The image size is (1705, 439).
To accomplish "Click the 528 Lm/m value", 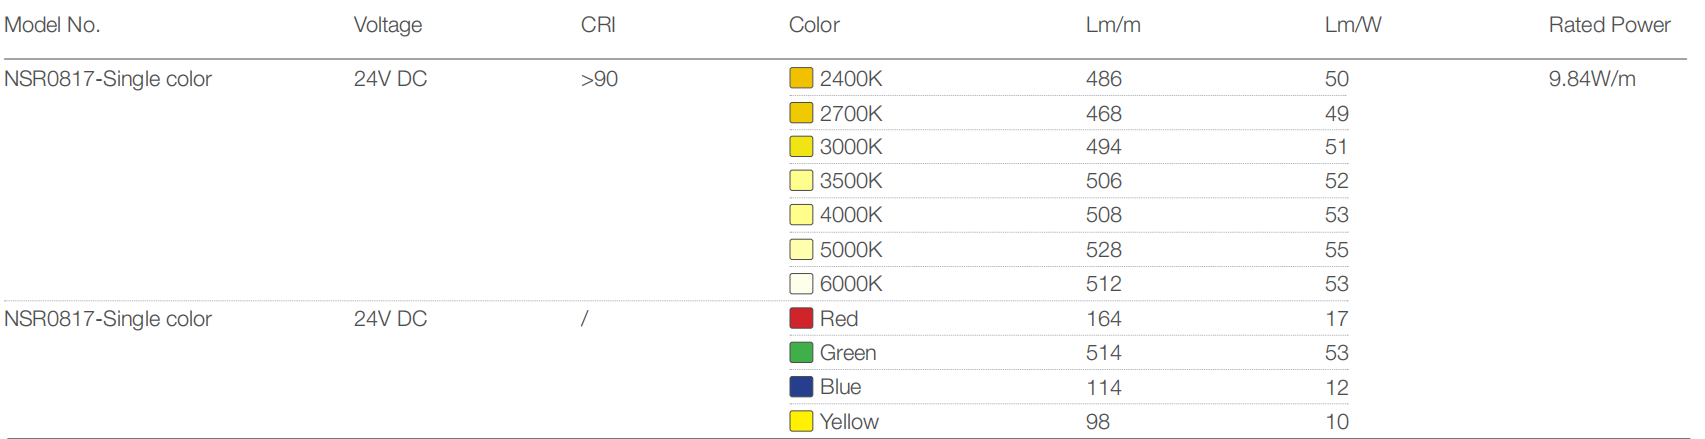I will pos(1104,250).
